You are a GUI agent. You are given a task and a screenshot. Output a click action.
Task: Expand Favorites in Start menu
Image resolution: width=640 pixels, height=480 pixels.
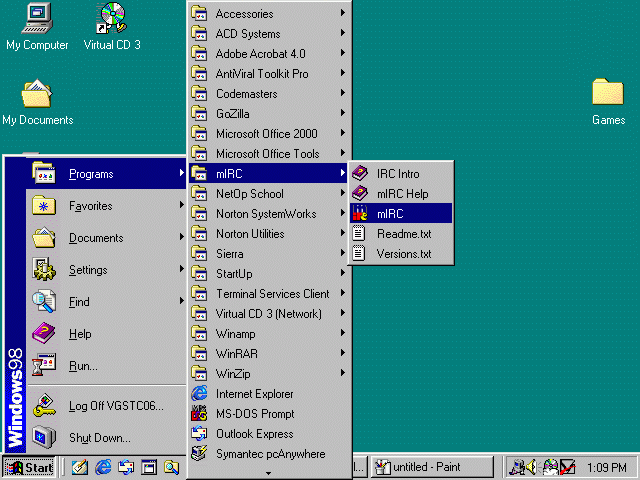click(107, 206)
